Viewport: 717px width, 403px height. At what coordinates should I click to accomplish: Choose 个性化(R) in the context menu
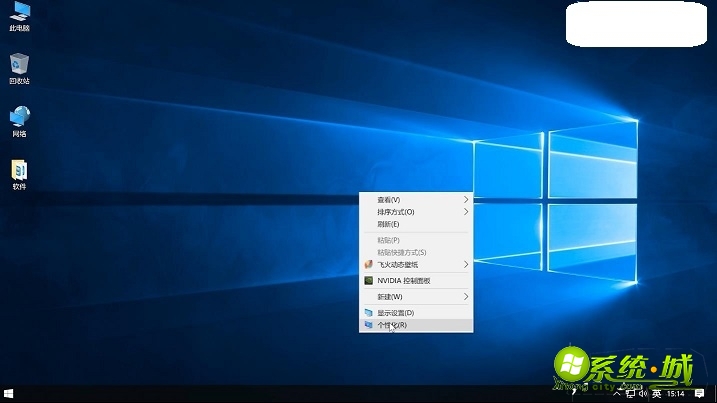tap(416, 325)
